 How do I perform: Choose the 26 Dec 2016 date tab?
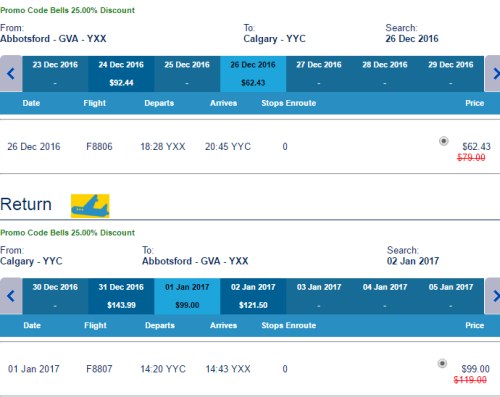click(x=253, y=74)
